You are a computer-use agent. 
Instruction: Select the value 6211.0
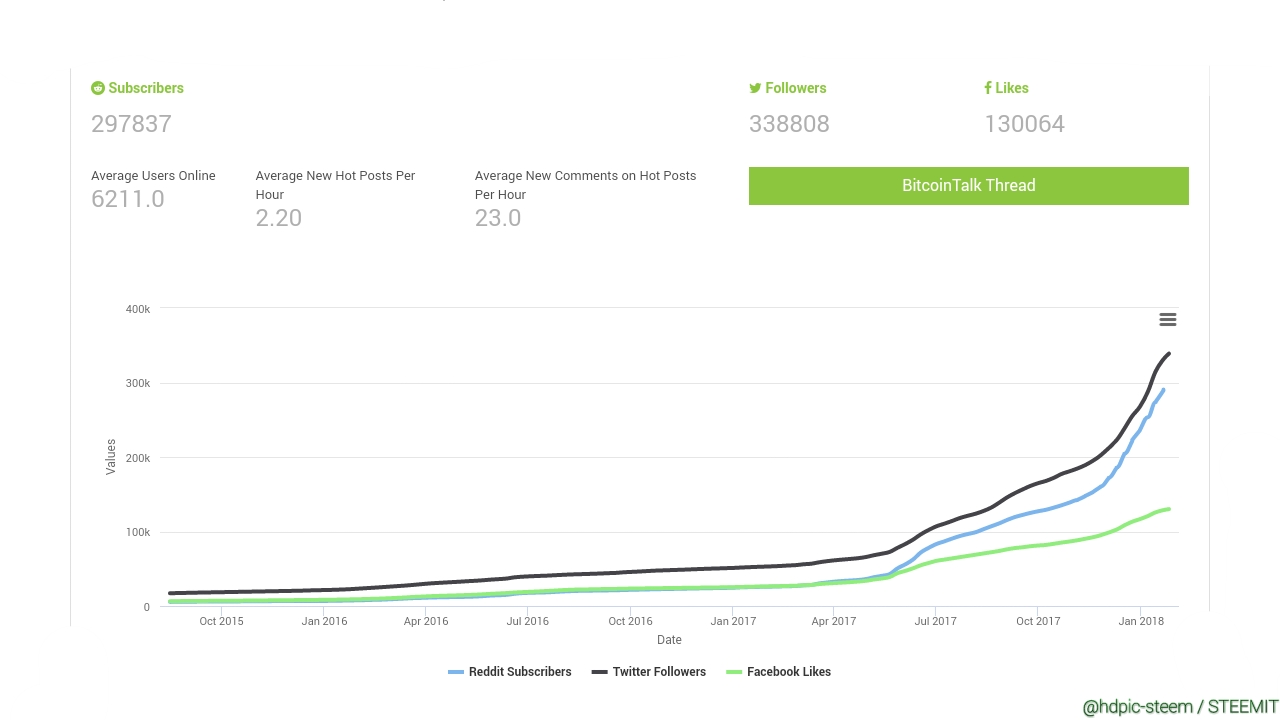128,199
